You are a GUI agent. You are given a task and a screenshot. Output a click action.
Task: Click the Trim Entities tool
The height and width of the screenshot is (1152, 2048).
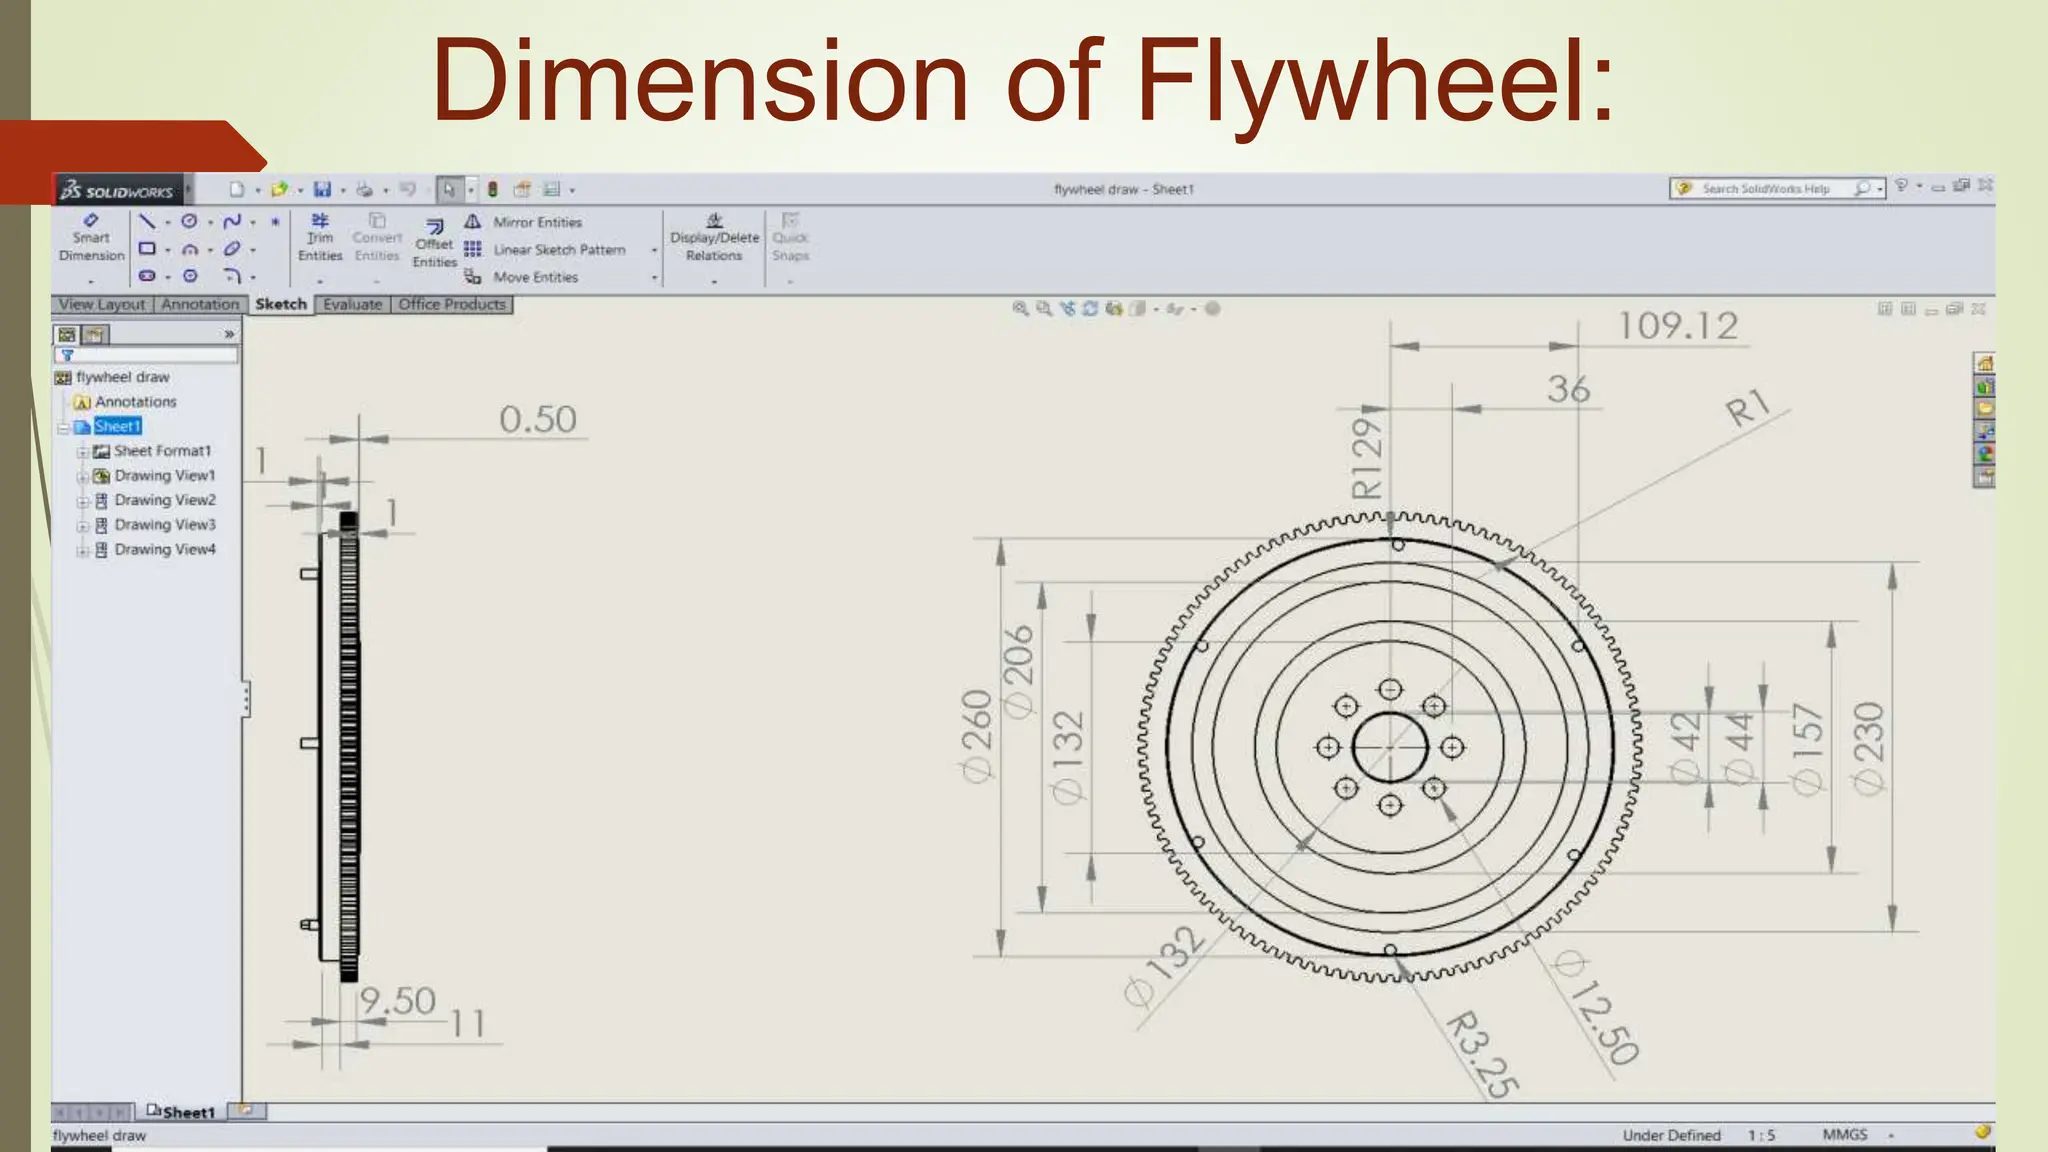coord(320,238)
